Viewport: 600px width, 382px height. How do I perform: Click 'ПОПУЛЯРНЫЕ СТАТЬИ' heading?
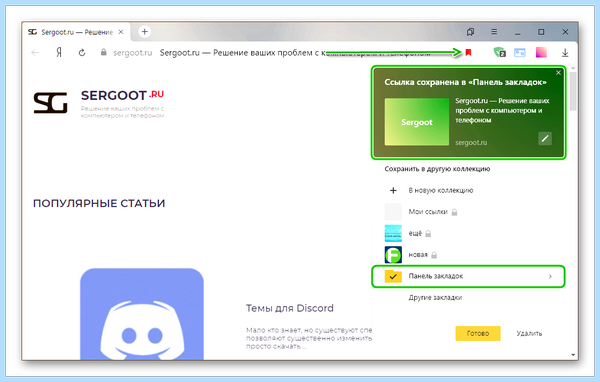pos(99,203)
